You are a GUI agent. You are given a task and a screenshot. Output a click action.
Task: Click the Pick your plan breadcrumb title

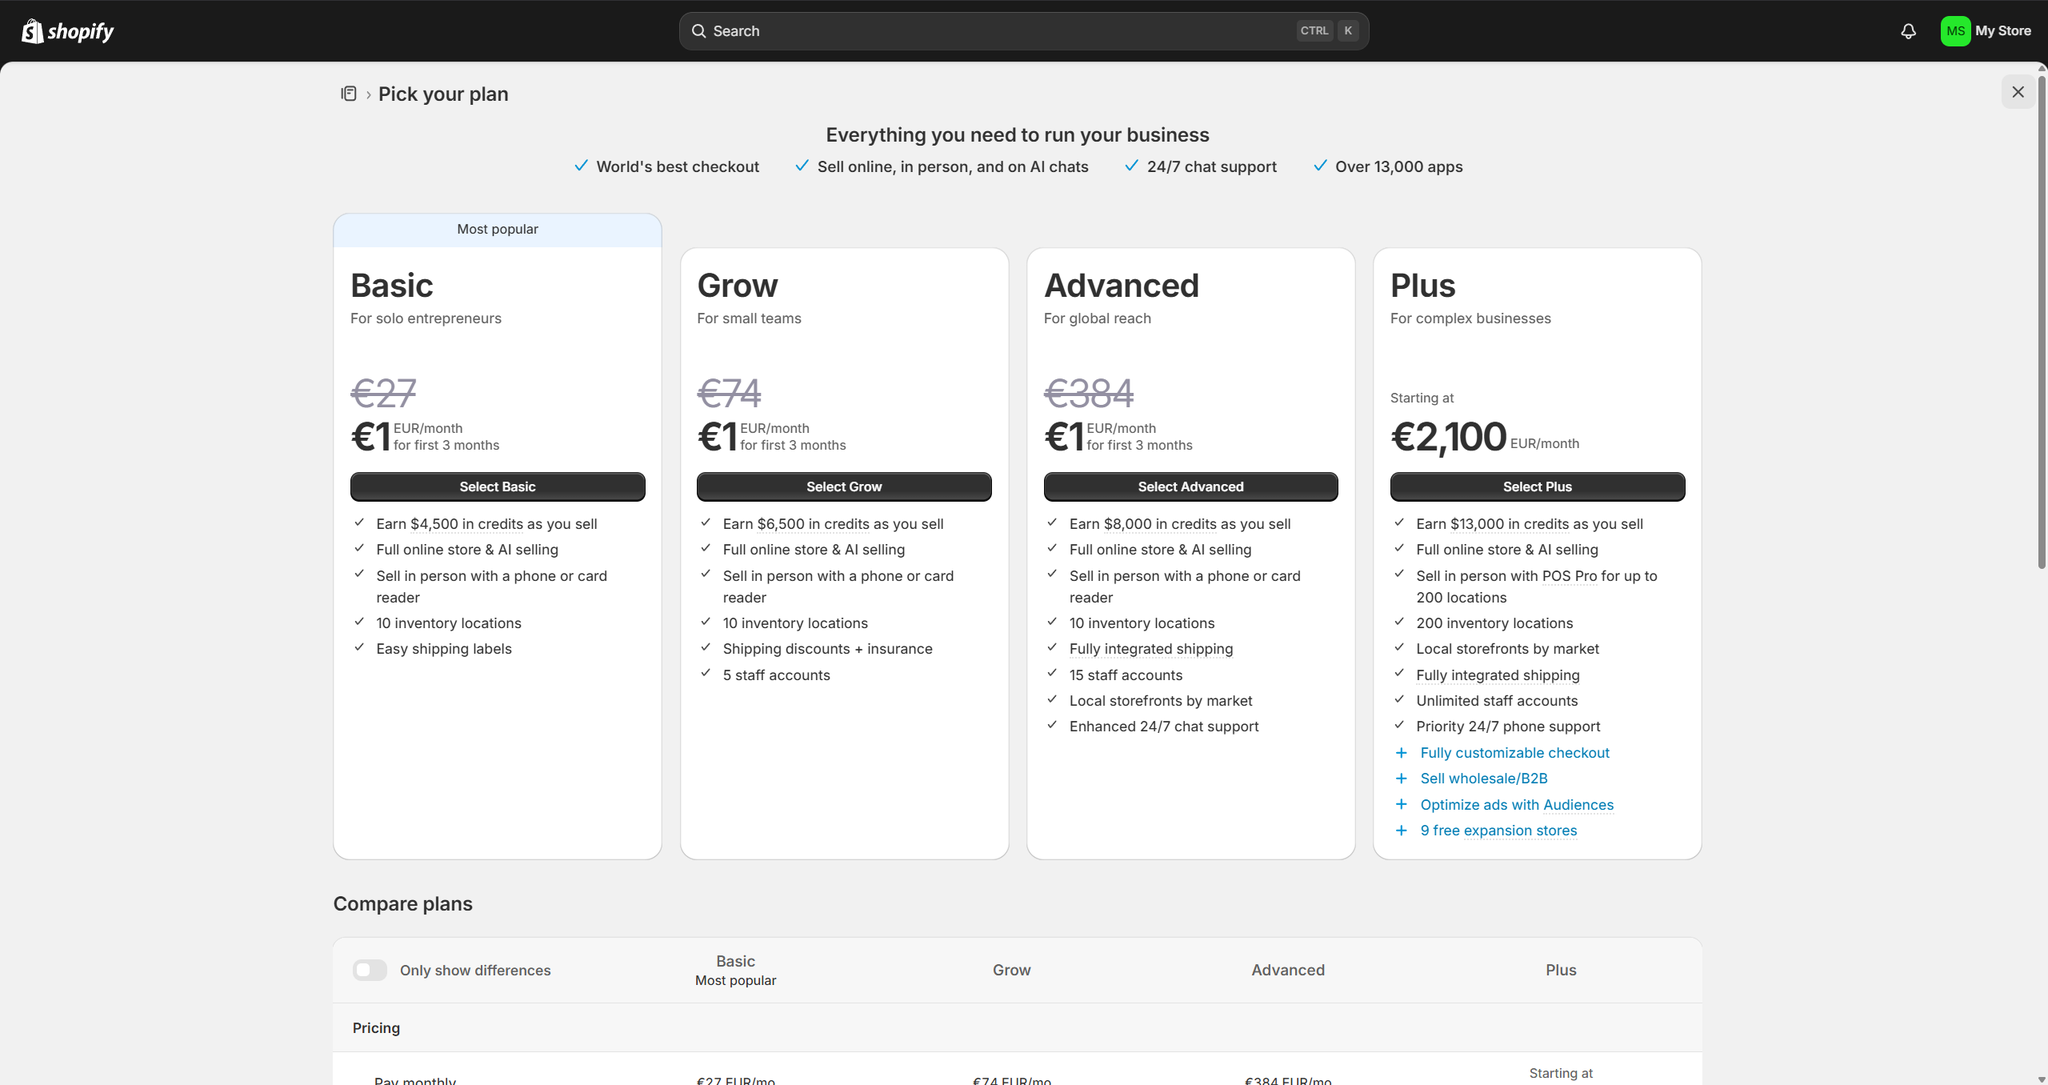(443, 94)
